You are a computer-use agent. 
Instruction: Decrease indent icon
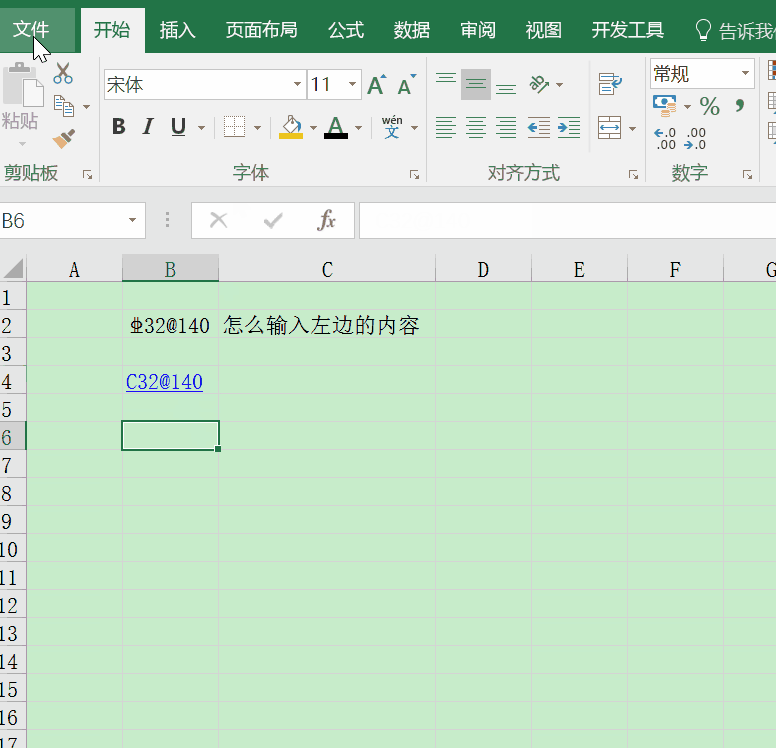[538, 128]
